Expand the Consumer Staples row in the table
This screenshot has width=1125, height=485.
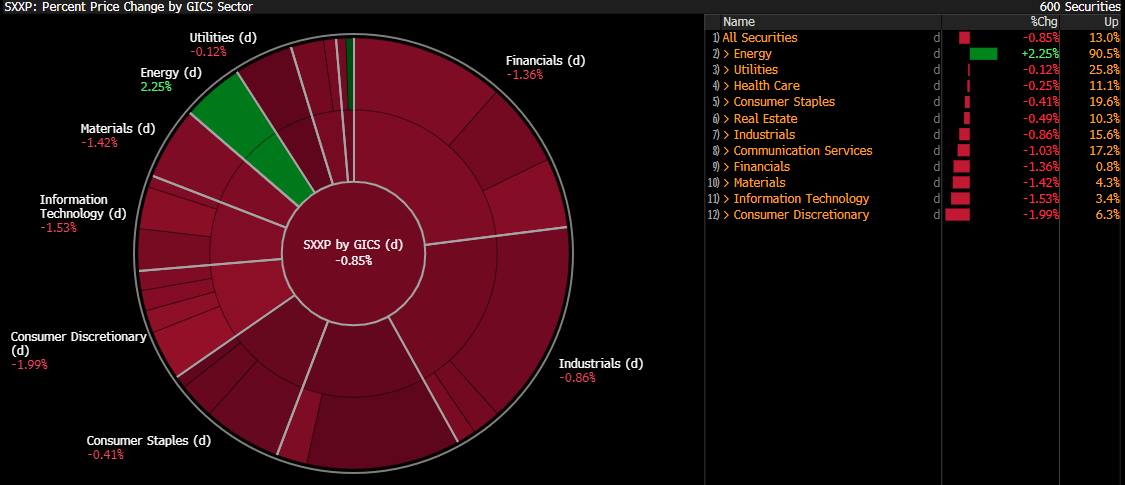[727, 102]
